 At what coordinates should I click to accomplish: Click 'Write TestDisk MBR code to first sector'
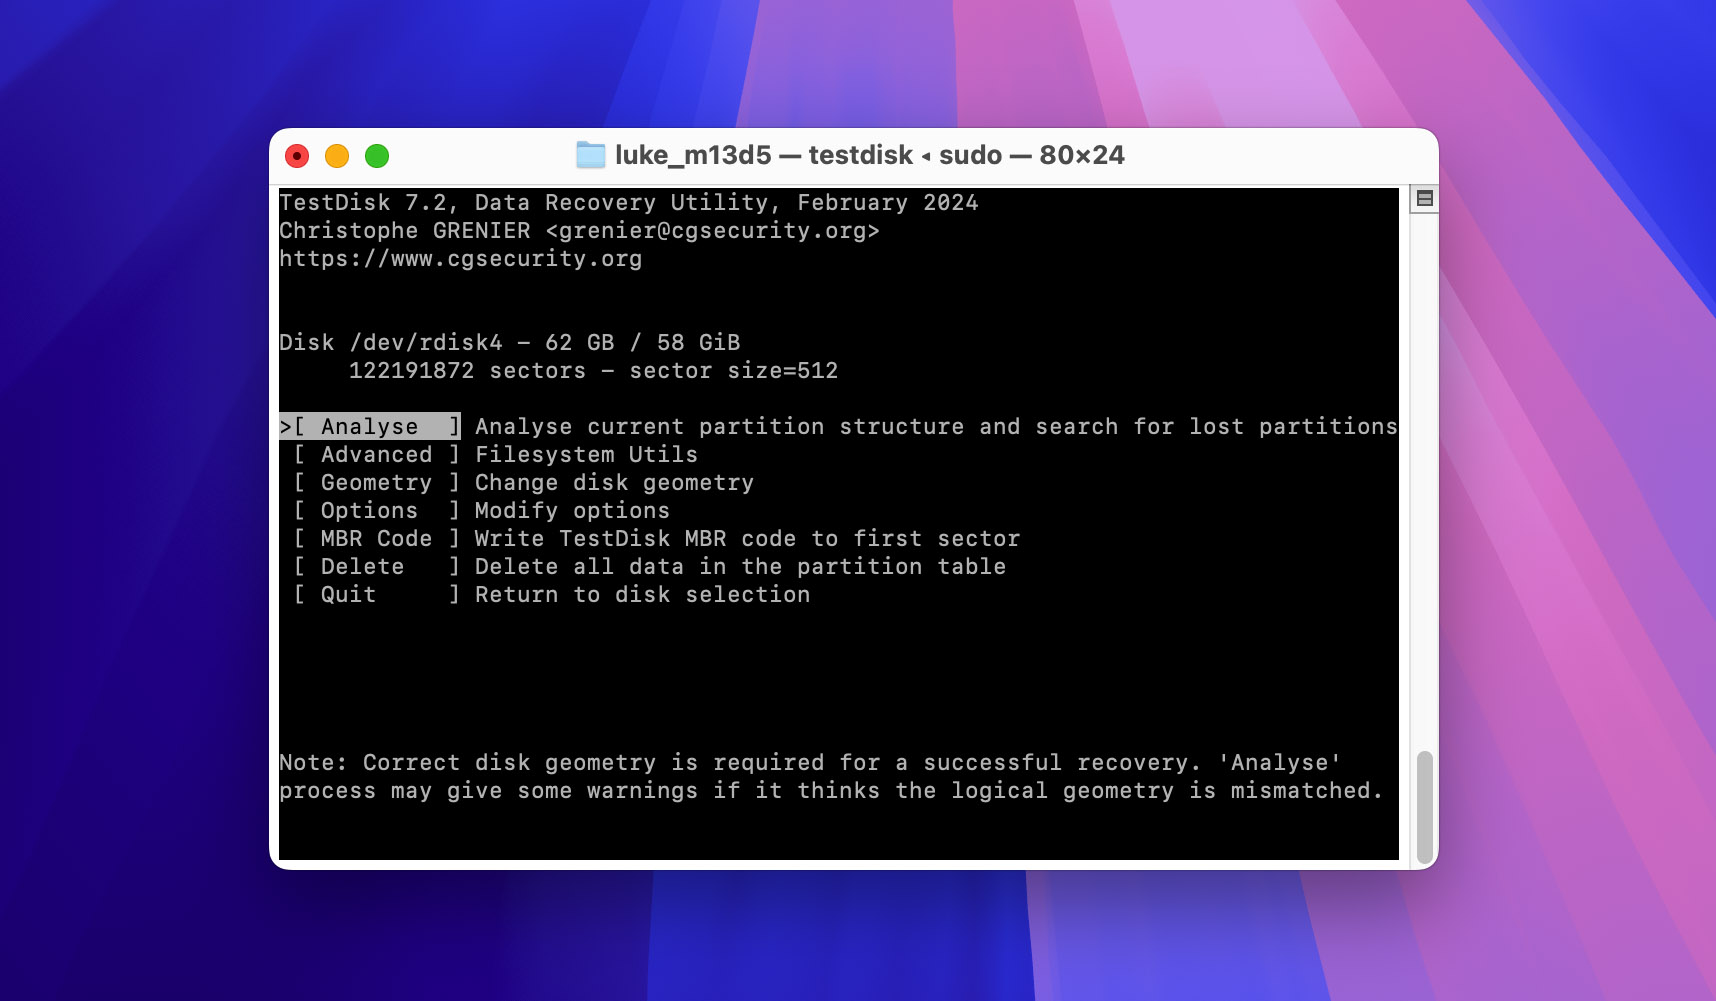pyautogui.click(x=748, y=538)
